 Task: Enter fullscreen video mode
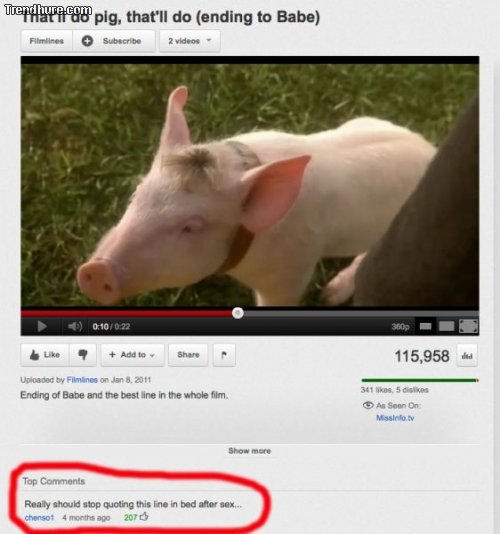point(468,326)
